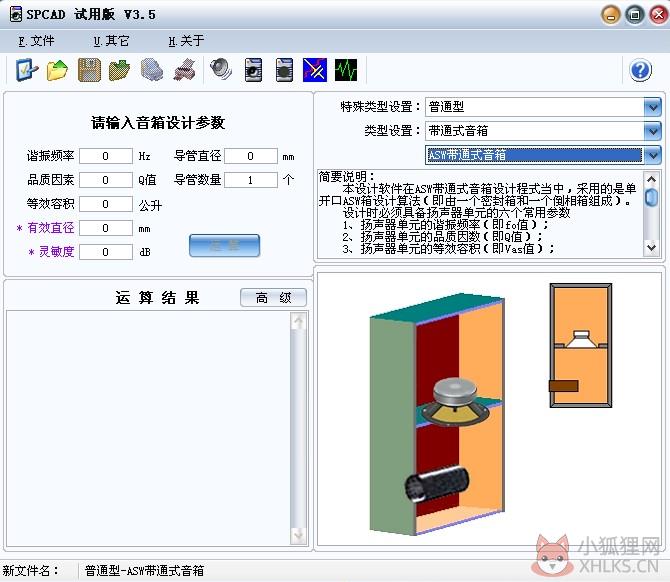Click results panel scroll down arrow

299,535
